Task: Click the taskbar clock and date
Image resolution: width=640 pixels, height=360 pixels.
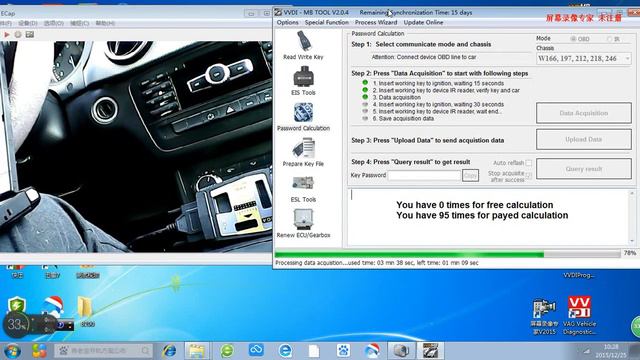Action: click(x=611, y=351)
